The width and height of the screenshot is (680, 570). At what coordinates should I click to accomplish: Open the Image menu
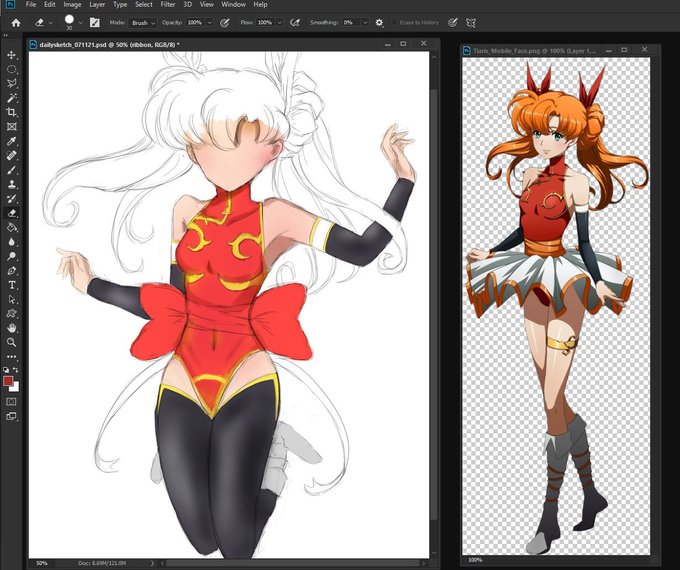(x=72, y=5)
